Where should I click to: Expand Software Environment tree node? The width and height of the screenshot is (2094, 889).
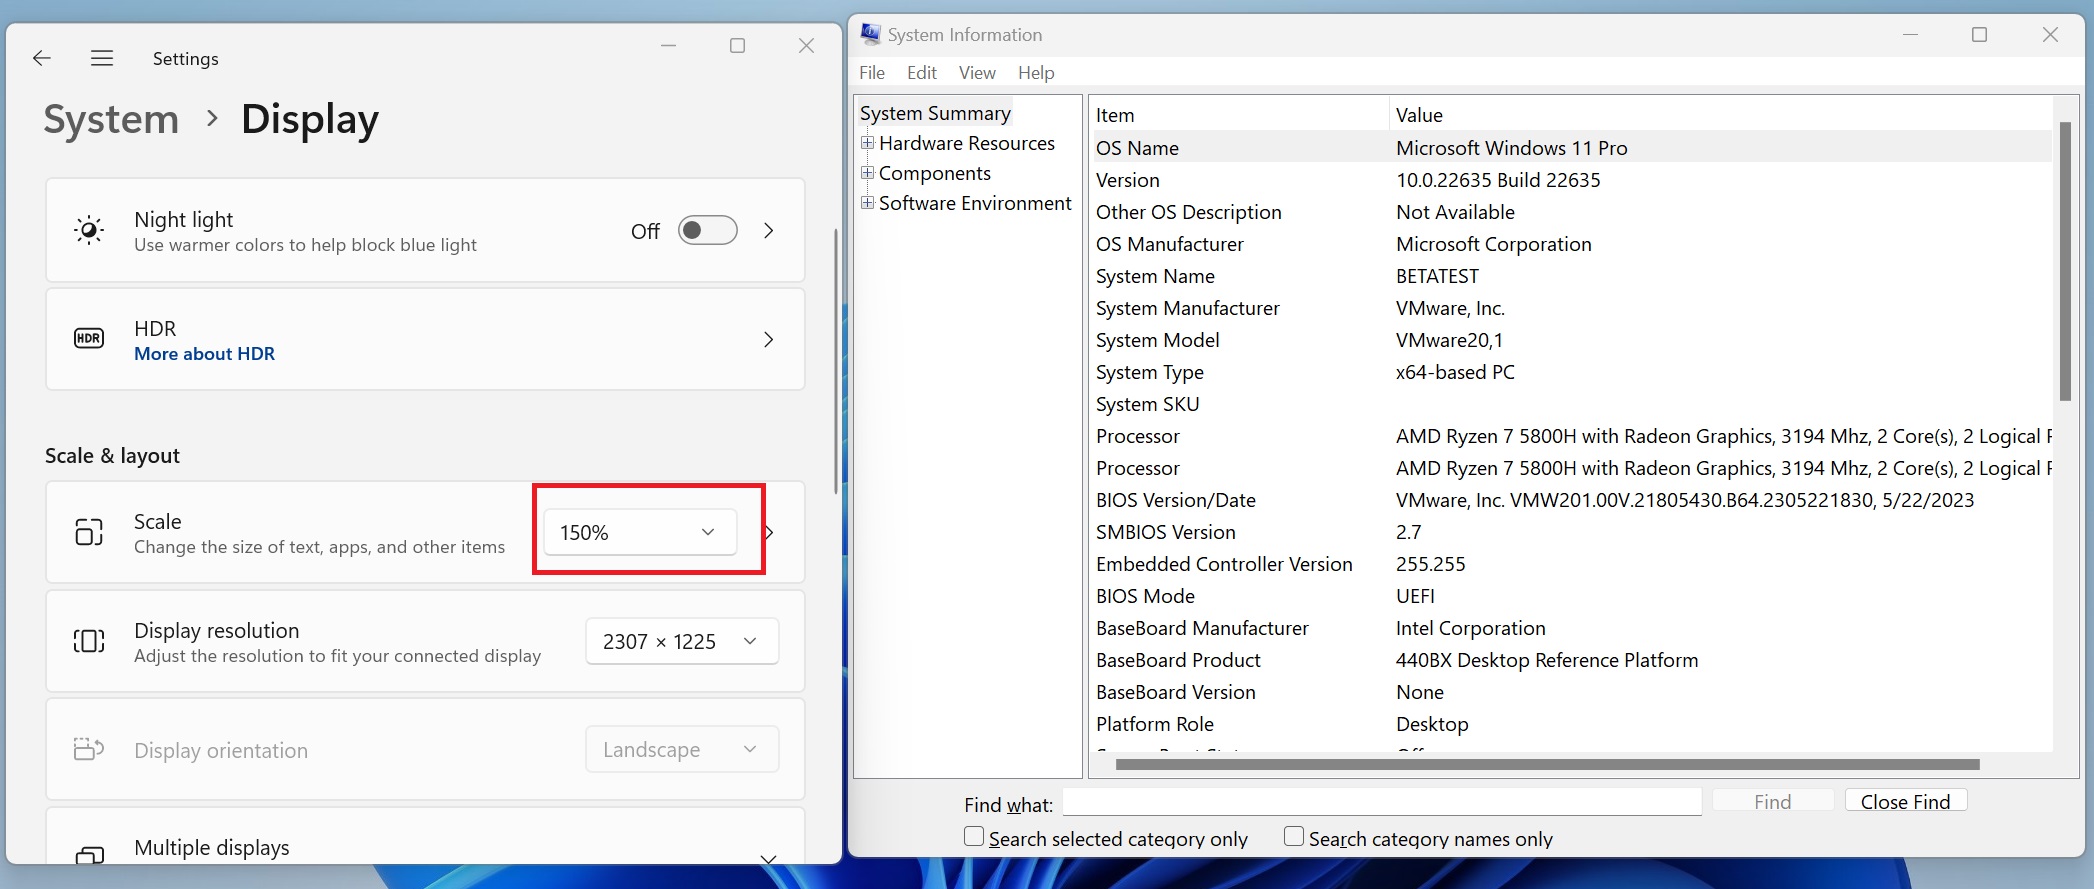click(x=867, y=203)
